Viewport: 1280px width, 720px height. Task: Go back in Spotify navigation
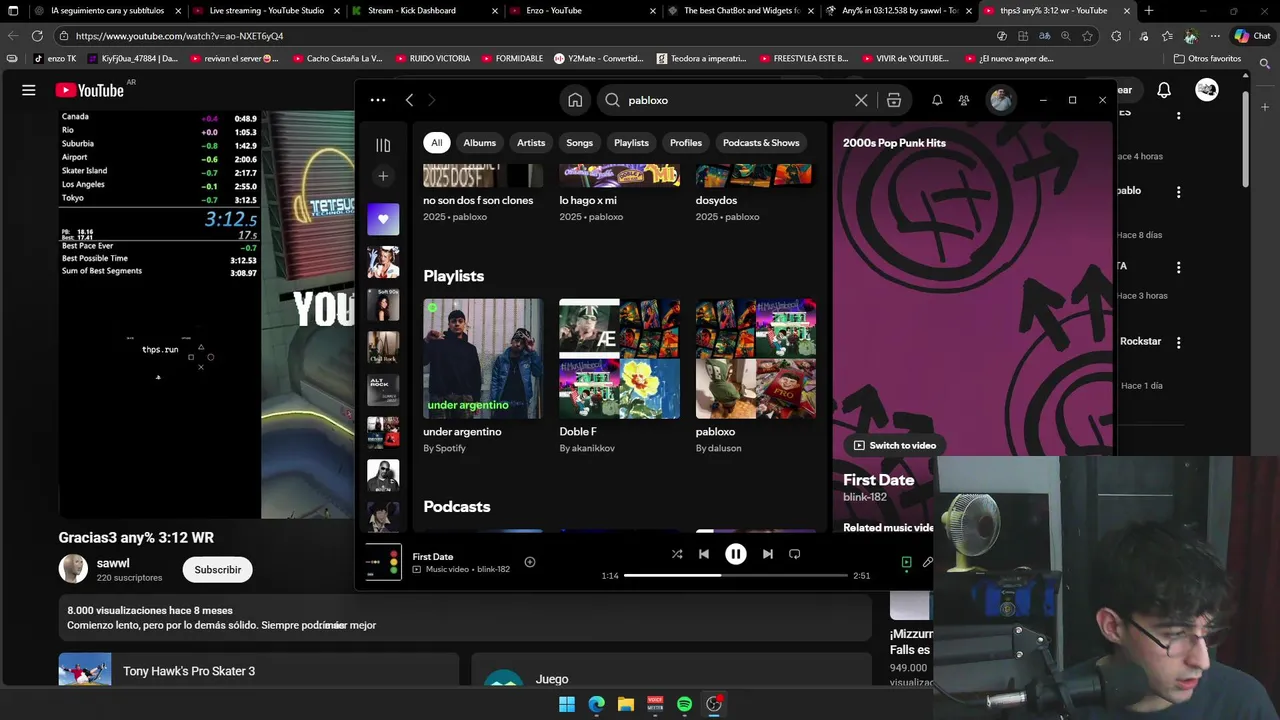(409, 100)
